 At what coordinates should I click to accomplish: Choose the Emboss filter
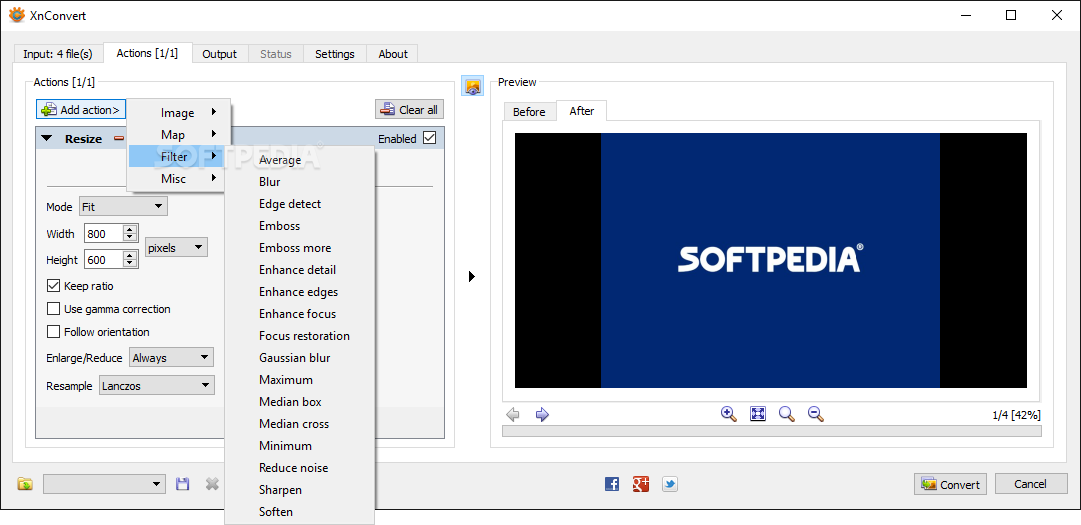pyautogui.click(x=300, y=226)
